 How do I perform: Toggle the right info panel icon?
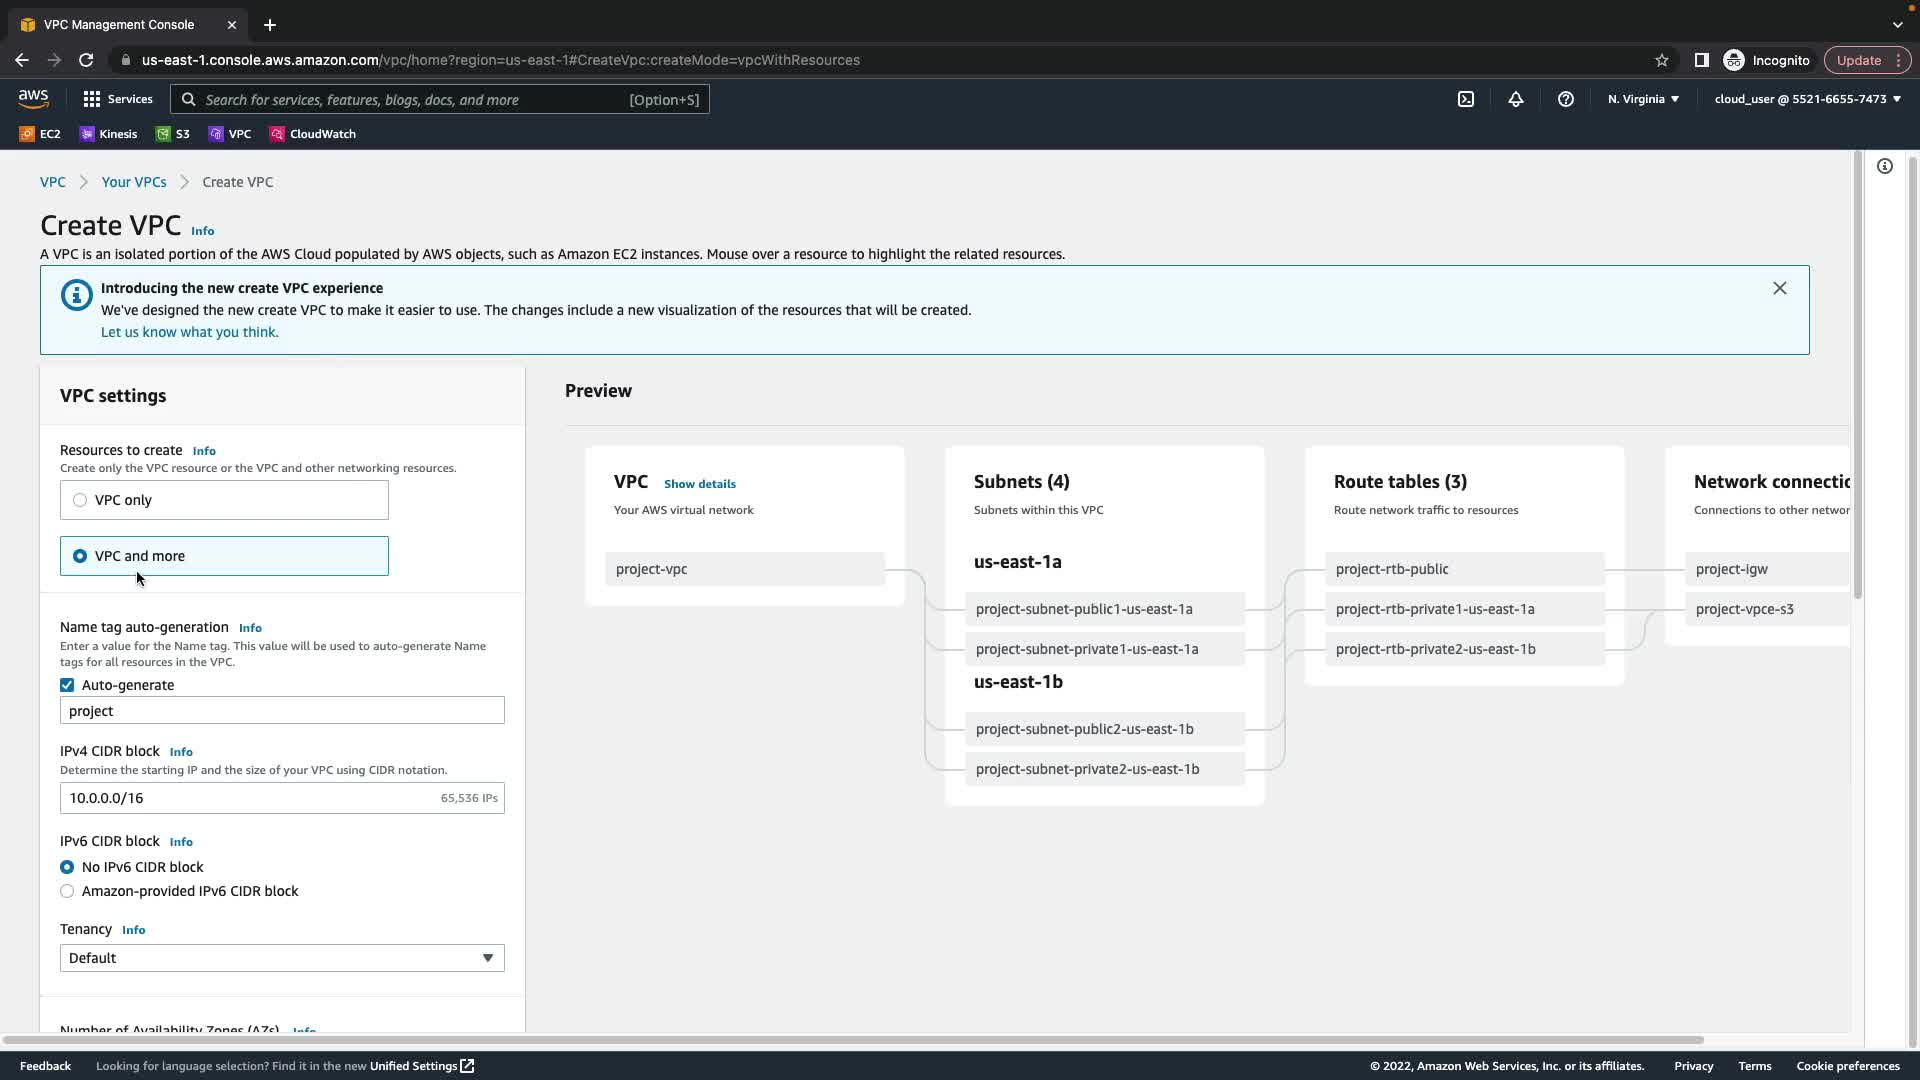(1885, 166)
